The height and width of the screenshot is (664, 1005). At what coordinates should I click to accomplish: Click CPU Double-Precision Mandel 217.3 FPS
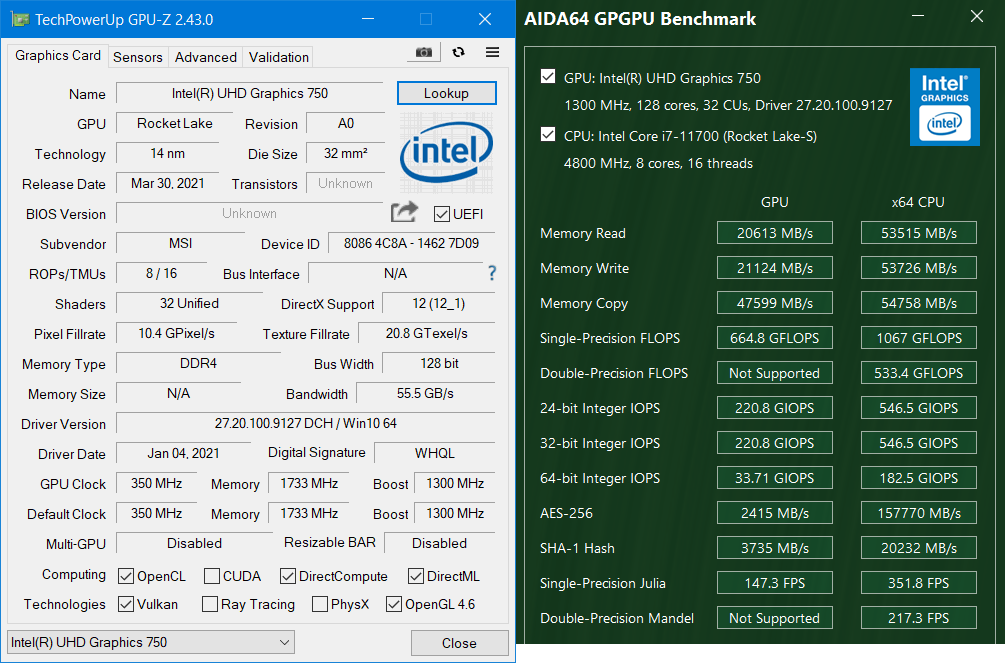pyautogui.click(x=918, y=618)
